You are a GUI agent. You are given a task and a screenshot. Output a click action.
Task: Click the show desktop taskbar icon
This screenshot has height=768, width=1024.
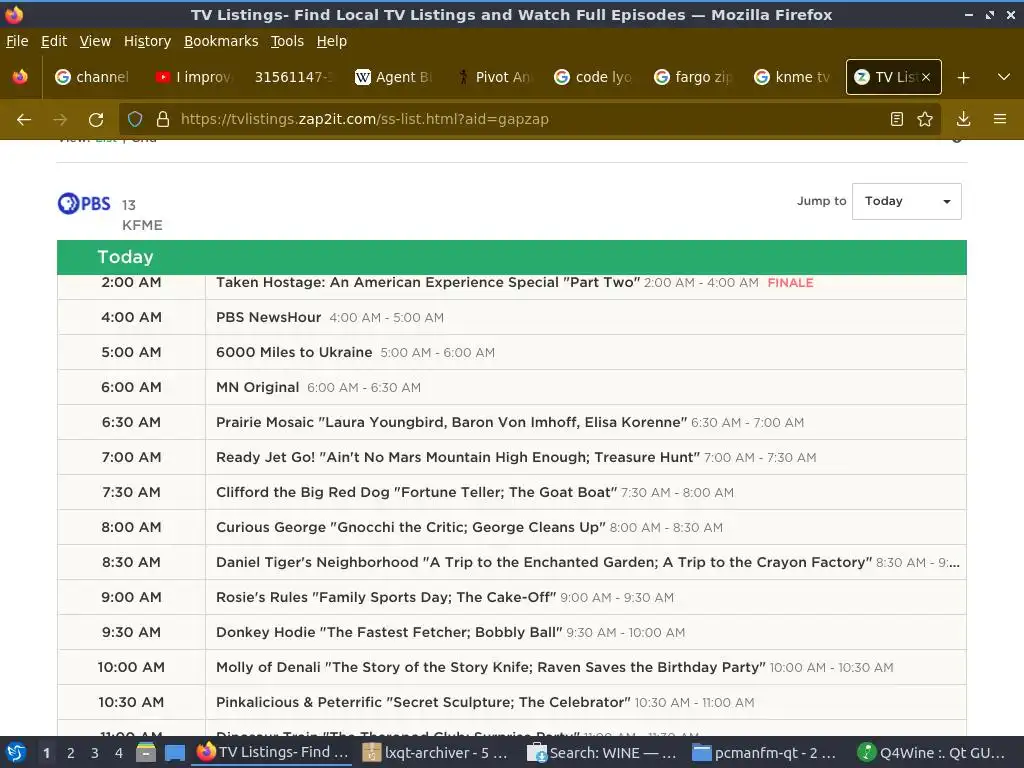tap(175, 752)
